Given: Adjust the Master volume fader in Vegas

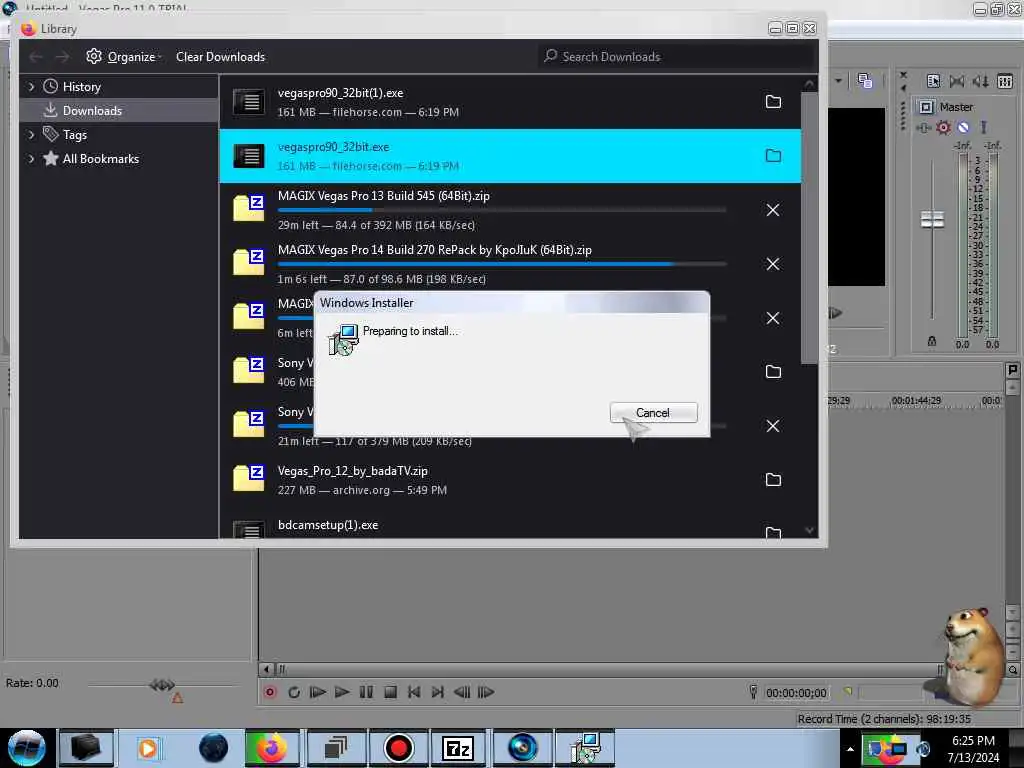Looking at the screenshot, I should [932, 219].
